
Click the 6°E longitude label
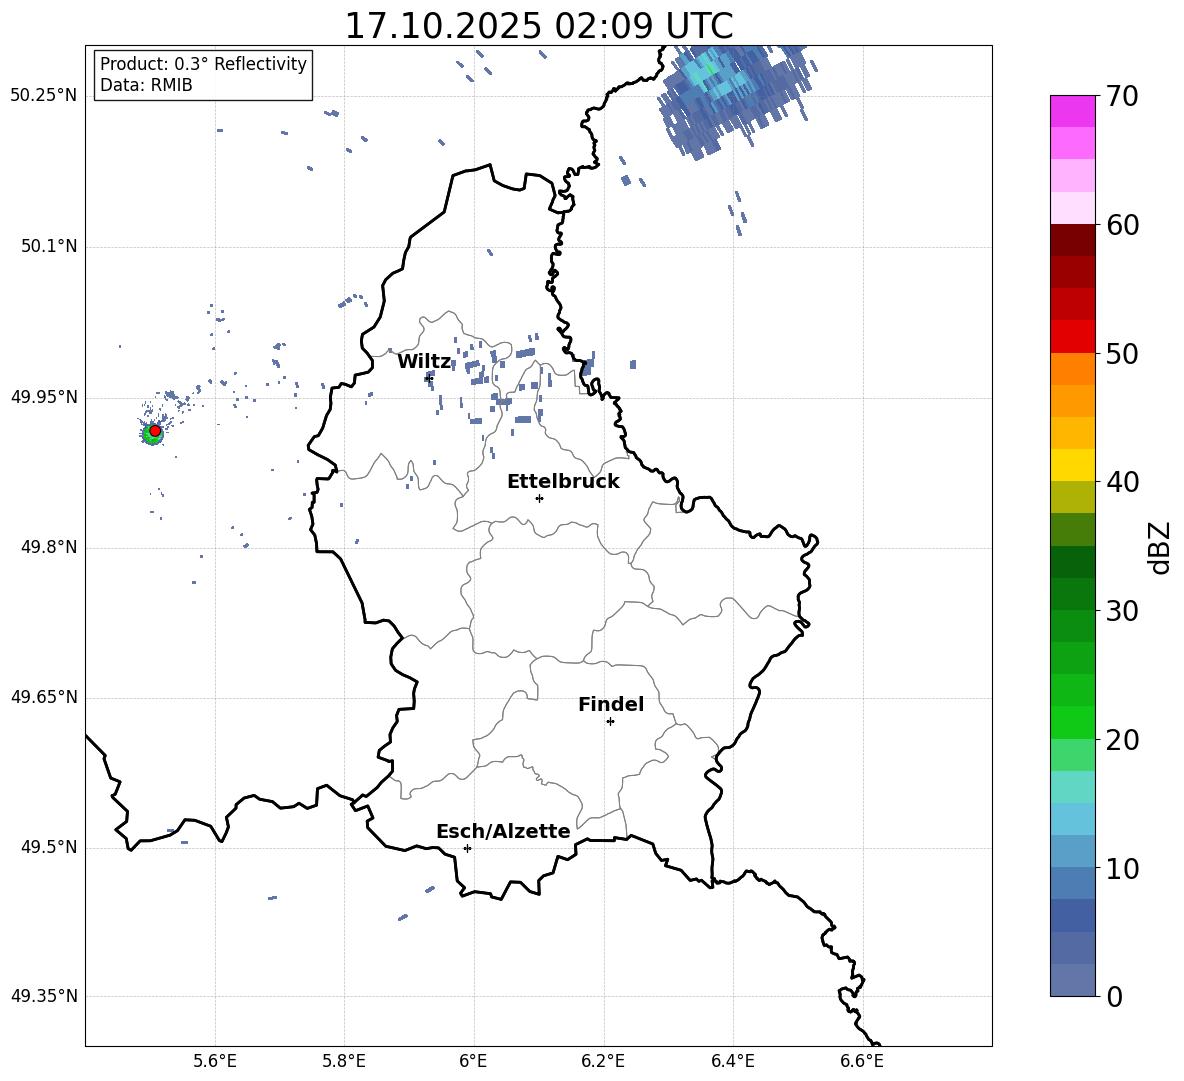point(473,1062)
